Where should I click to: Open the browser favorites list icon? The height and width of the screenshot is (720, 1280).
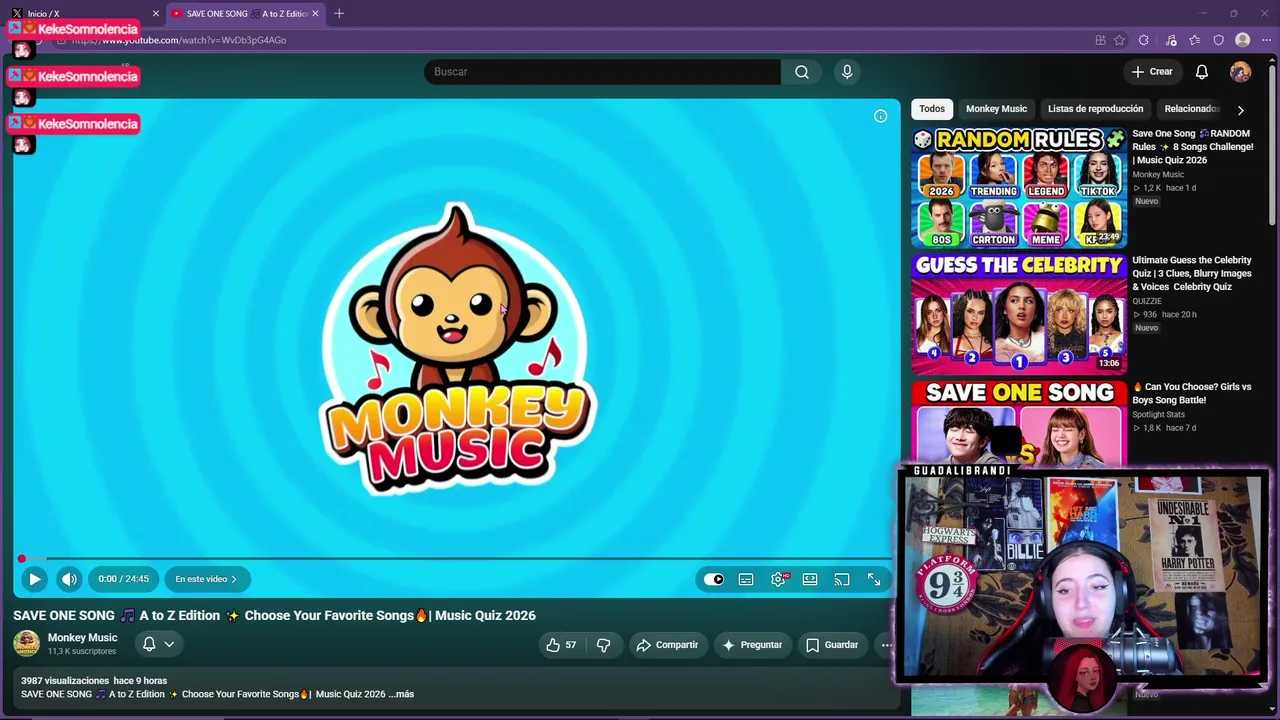pyautogui.click(x=1194, y=40)
